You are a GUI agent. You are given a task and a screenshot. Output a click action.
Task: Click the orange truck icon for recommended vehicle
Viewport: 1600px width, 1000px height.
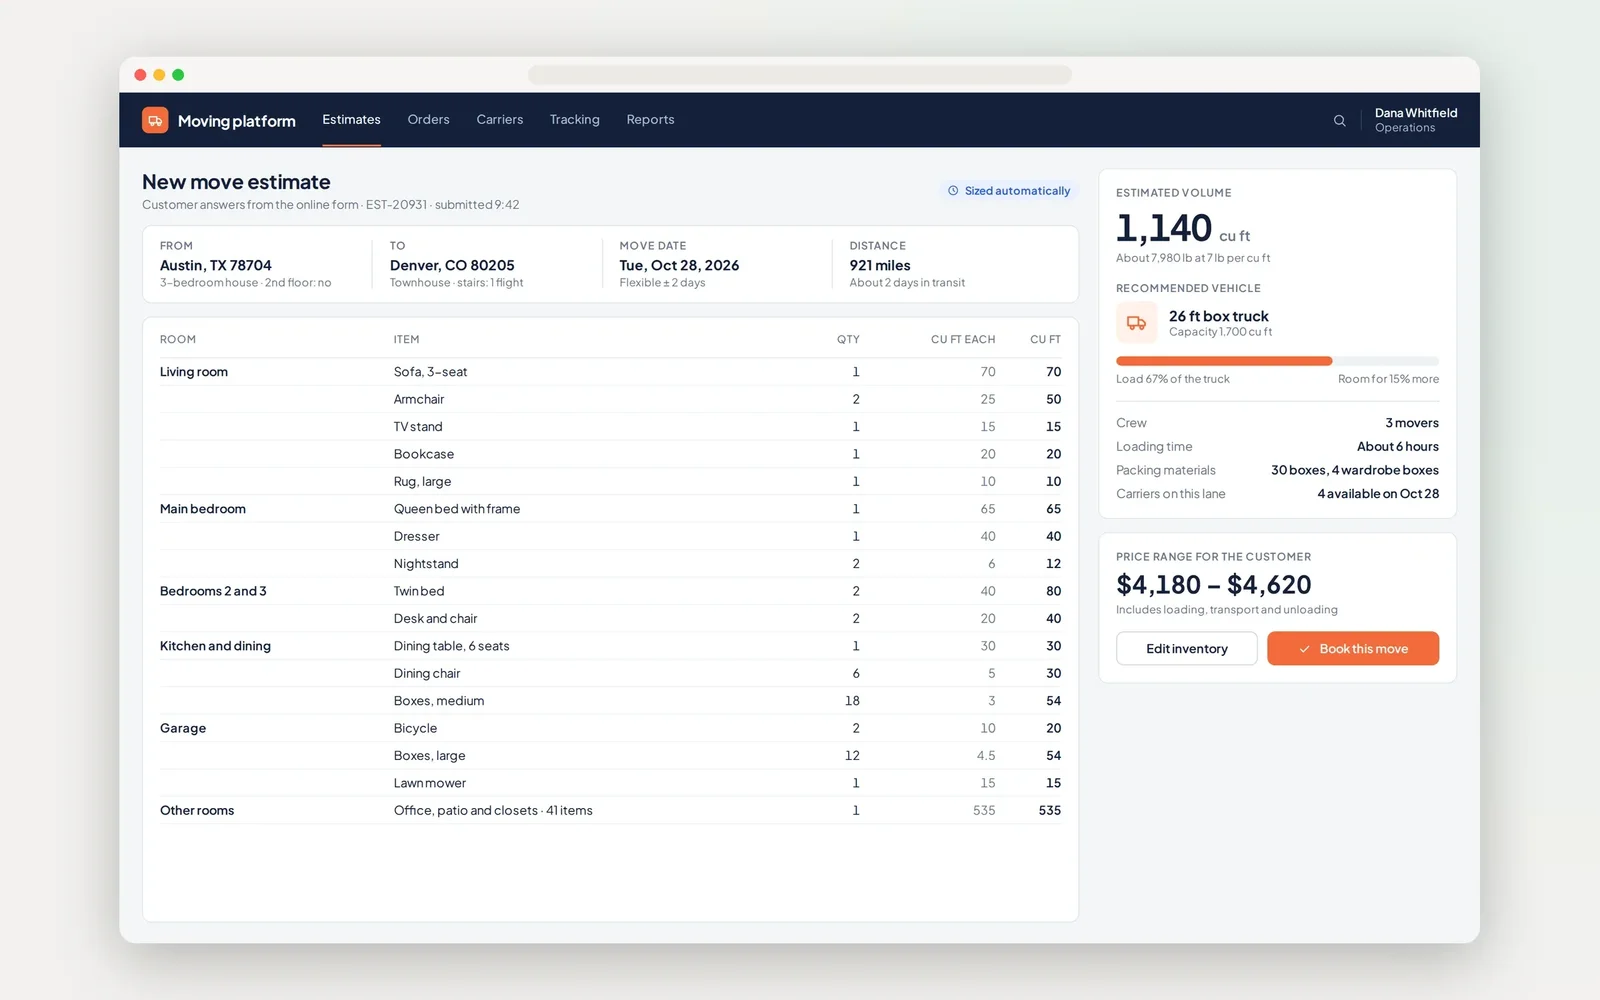(1137, 323)
